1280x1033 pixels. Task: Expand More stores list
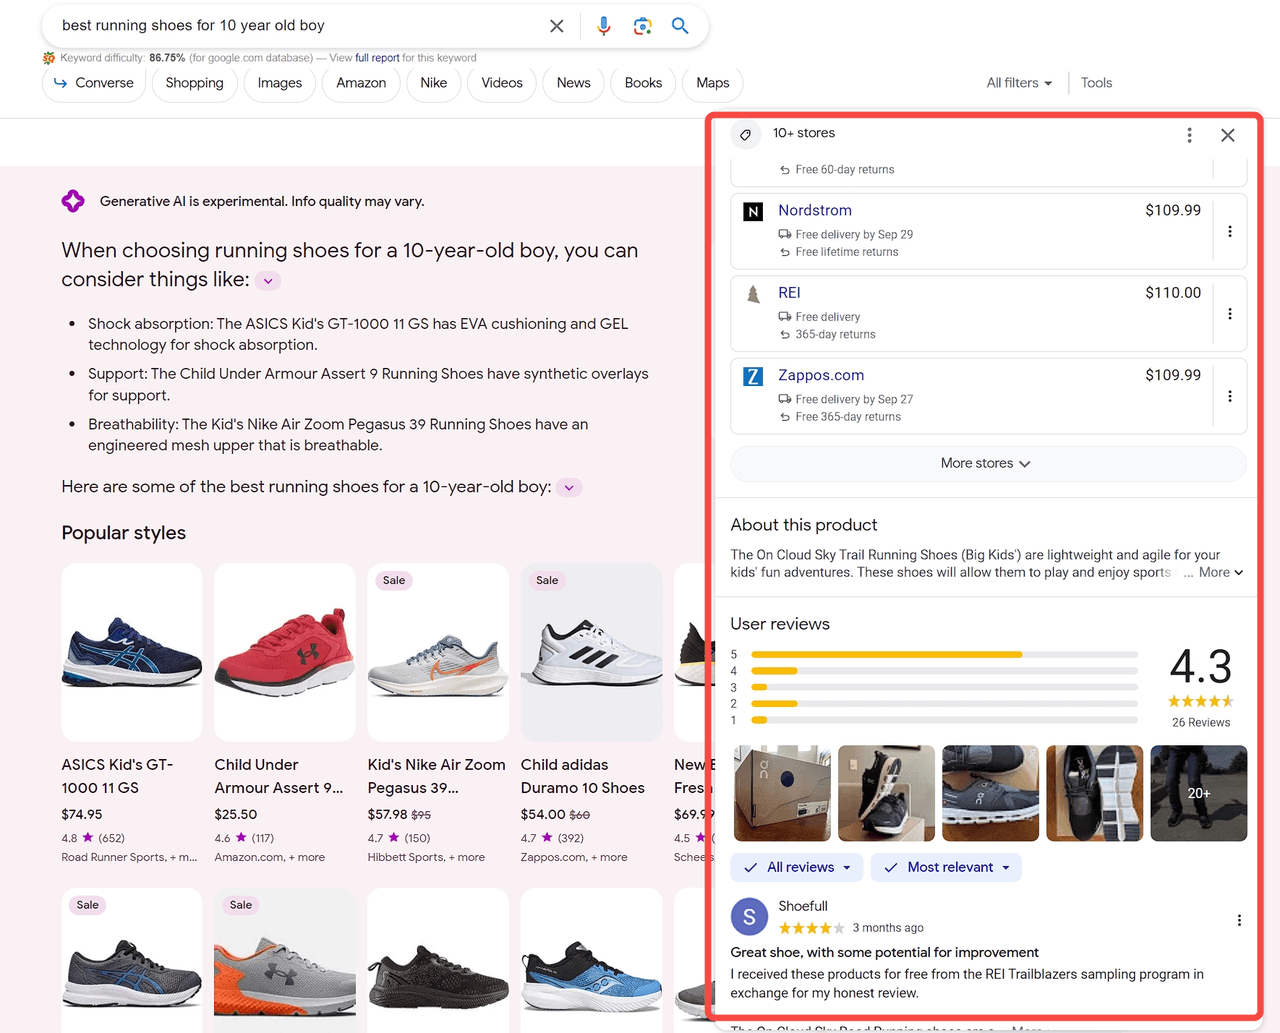point(988,463)
